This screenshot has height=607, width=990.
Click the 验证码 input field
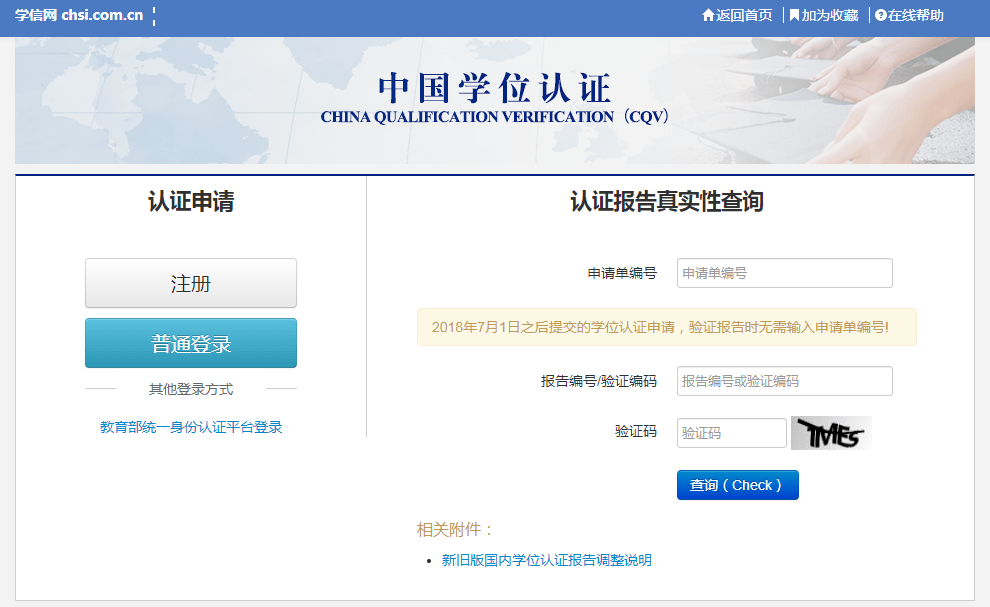point(731,432)
